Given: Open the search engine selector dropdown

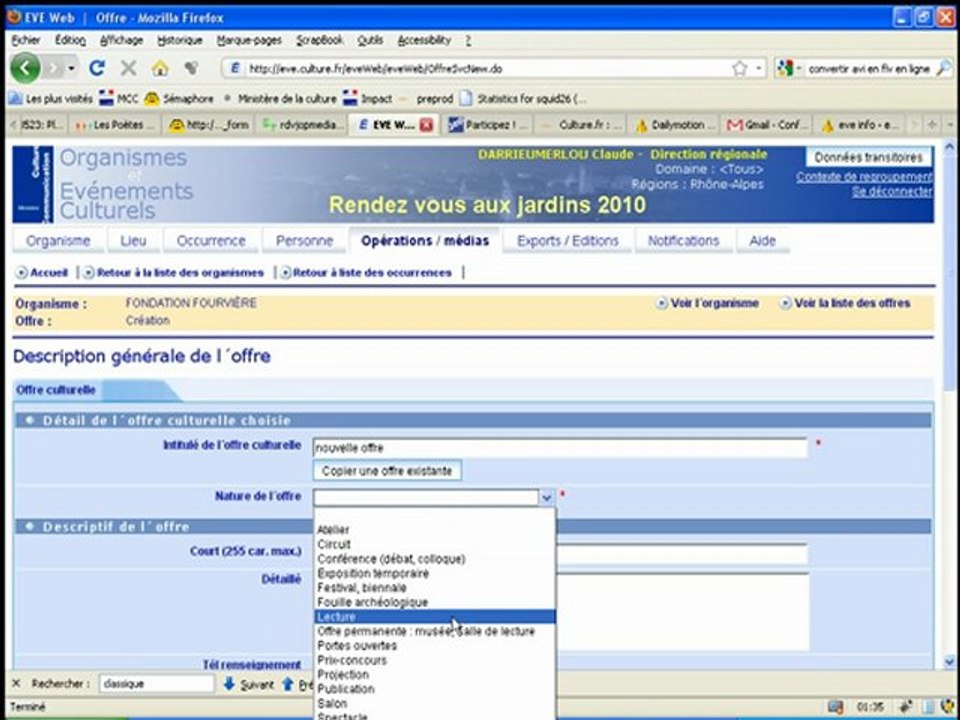Looking at the screenshot, I should [788, 69].
